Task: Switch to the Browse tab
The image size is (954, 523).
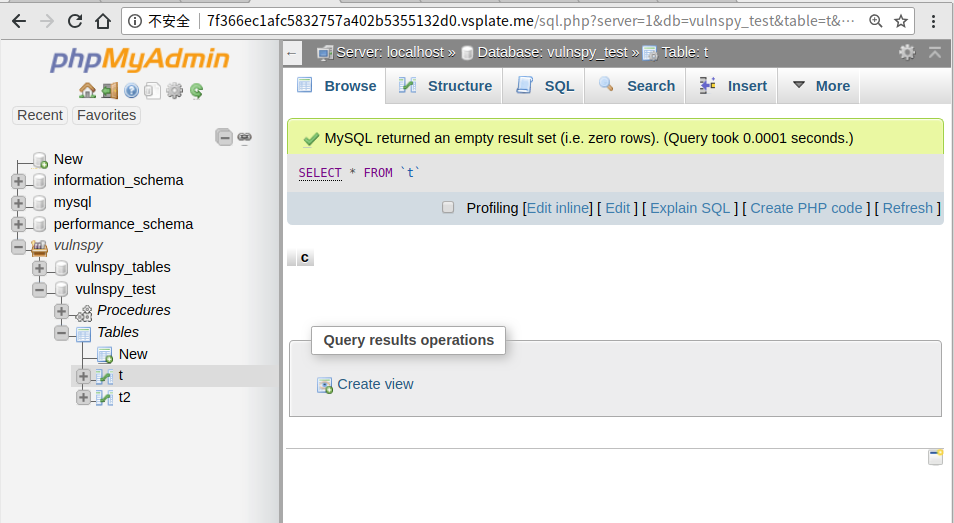Action: click(335, 86)
